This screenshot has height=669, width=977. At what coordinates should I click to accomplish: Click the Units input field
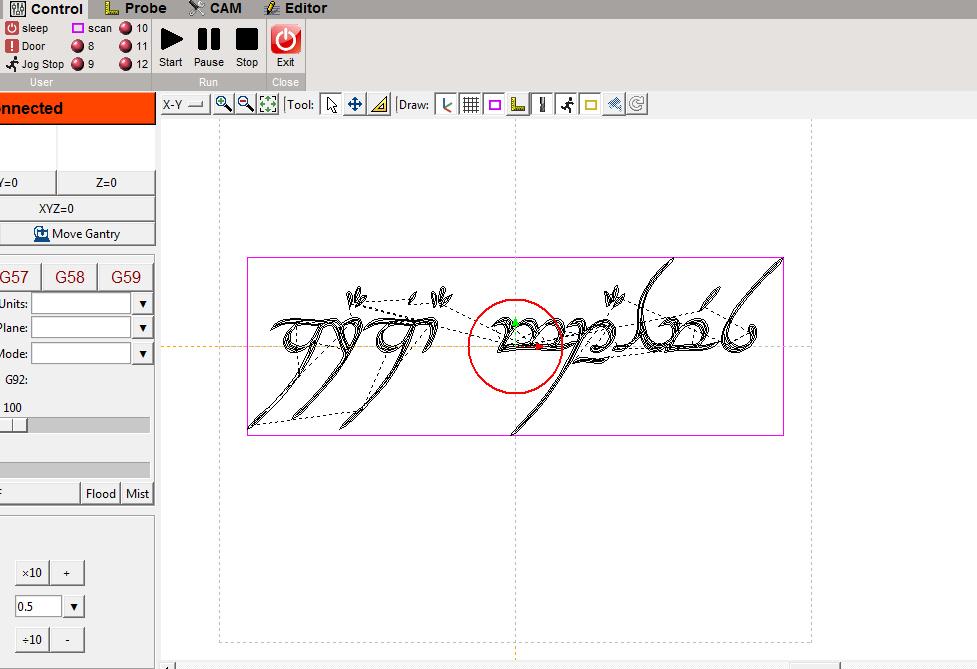[x=81, y=304]
